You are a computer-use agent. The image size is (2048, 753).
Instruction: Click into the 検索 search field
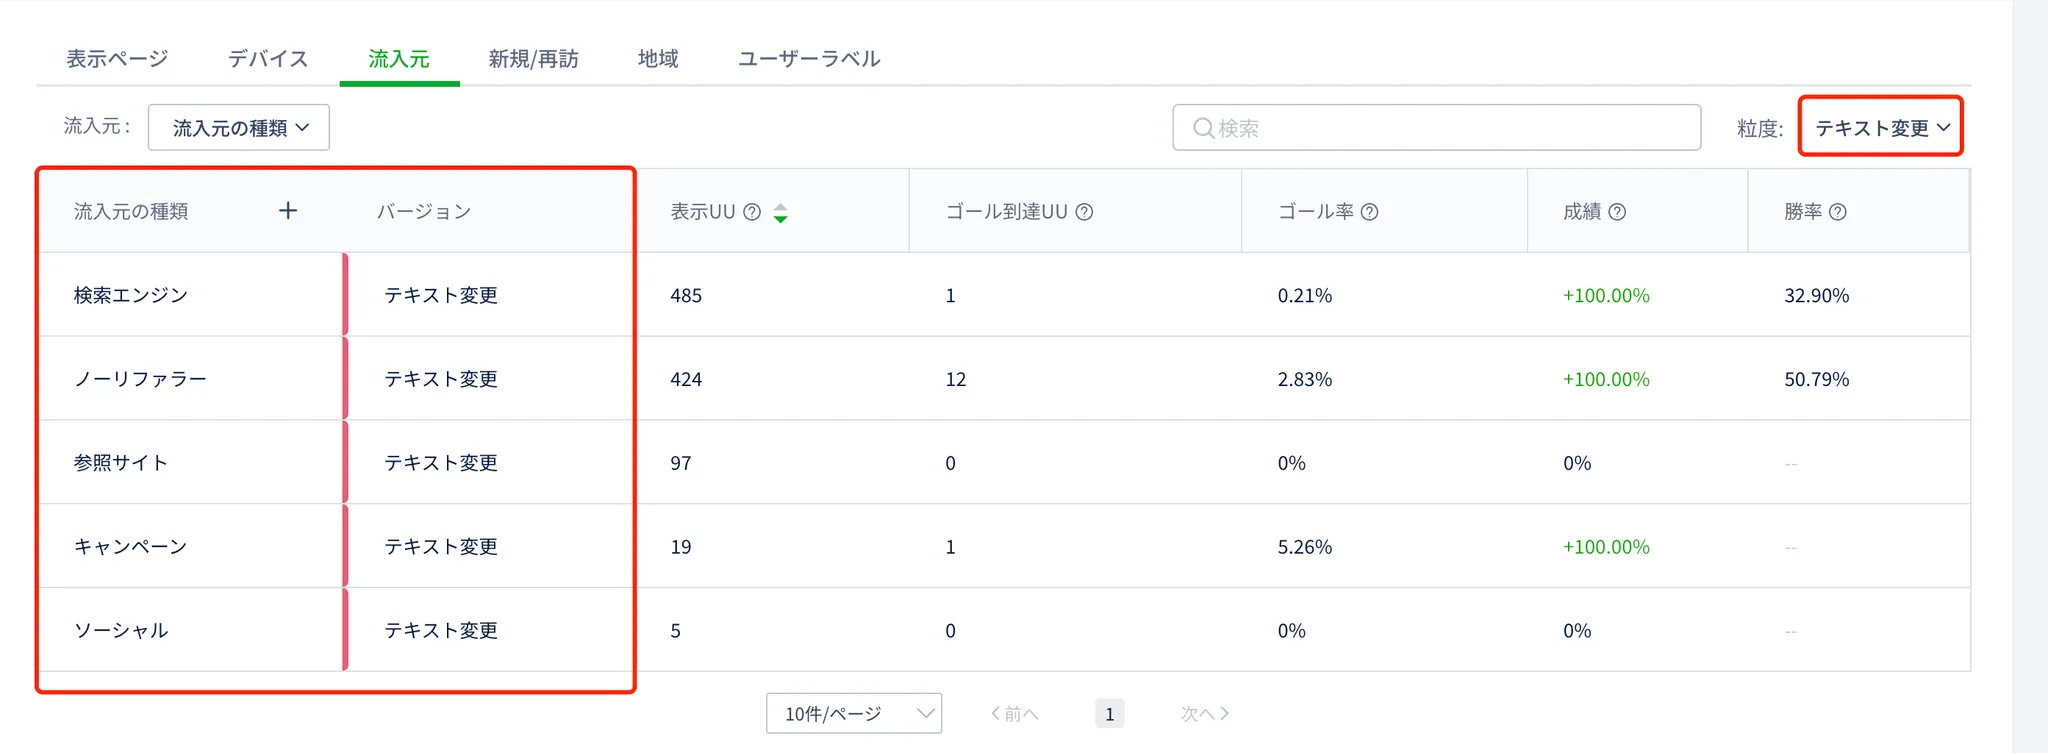pyautogui.click(x=1450, y=128)
